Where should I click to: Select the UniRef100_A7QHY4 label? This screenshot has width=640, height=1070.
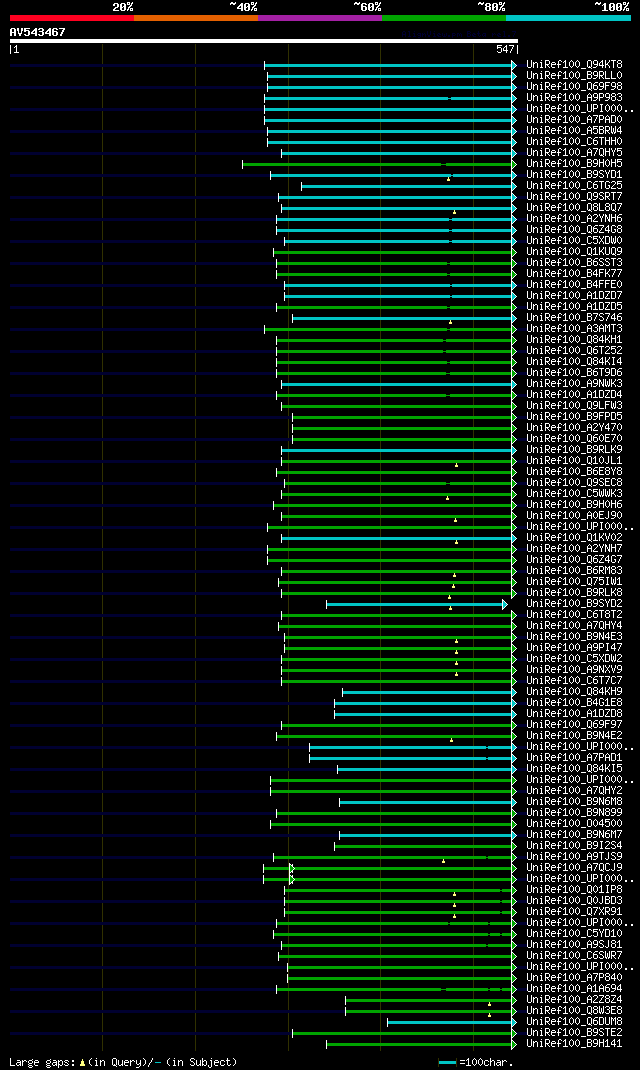tap(574, 626)
